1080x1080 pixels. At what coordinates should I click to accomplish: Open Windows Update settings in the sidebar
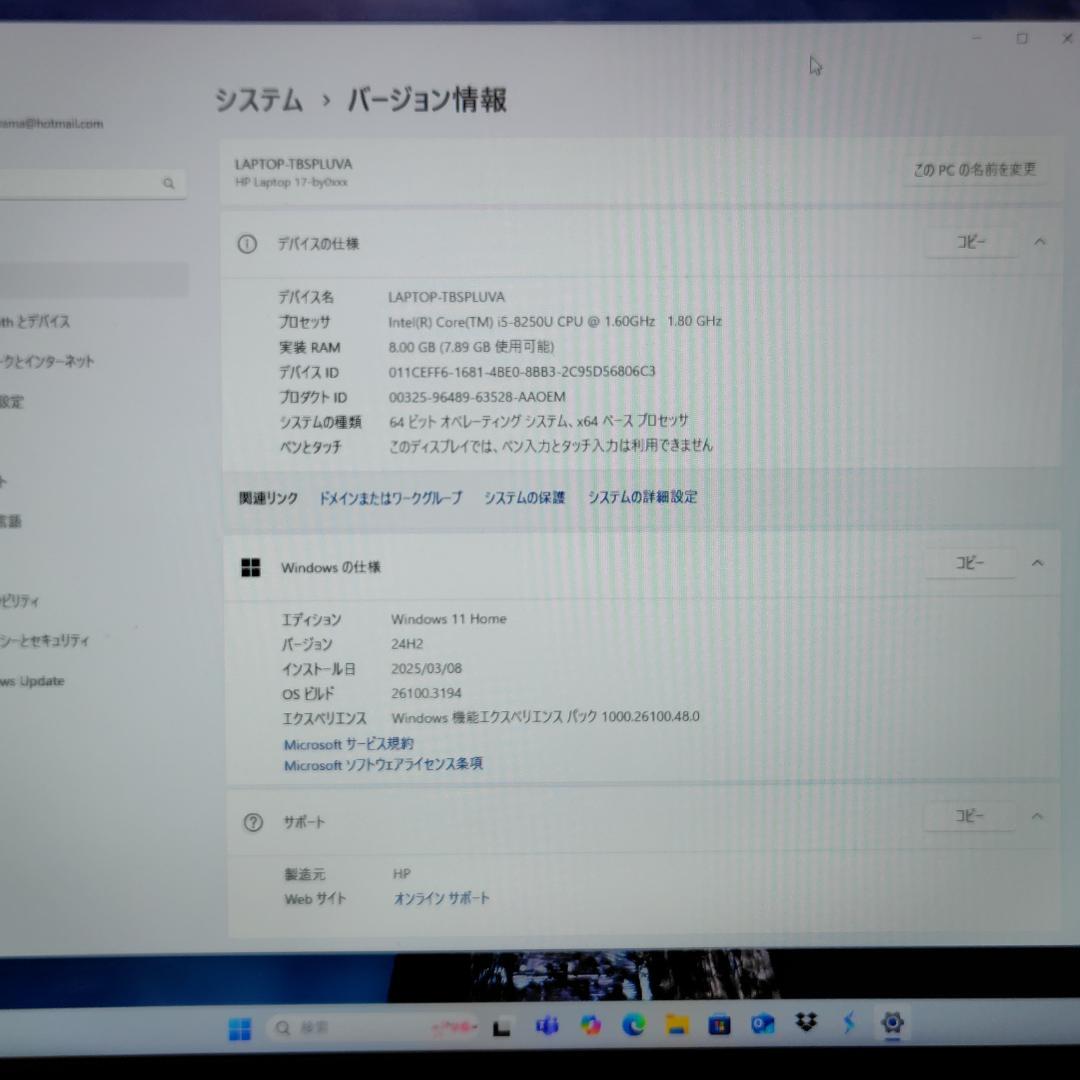pyautogui.click(x=32, y=681)
